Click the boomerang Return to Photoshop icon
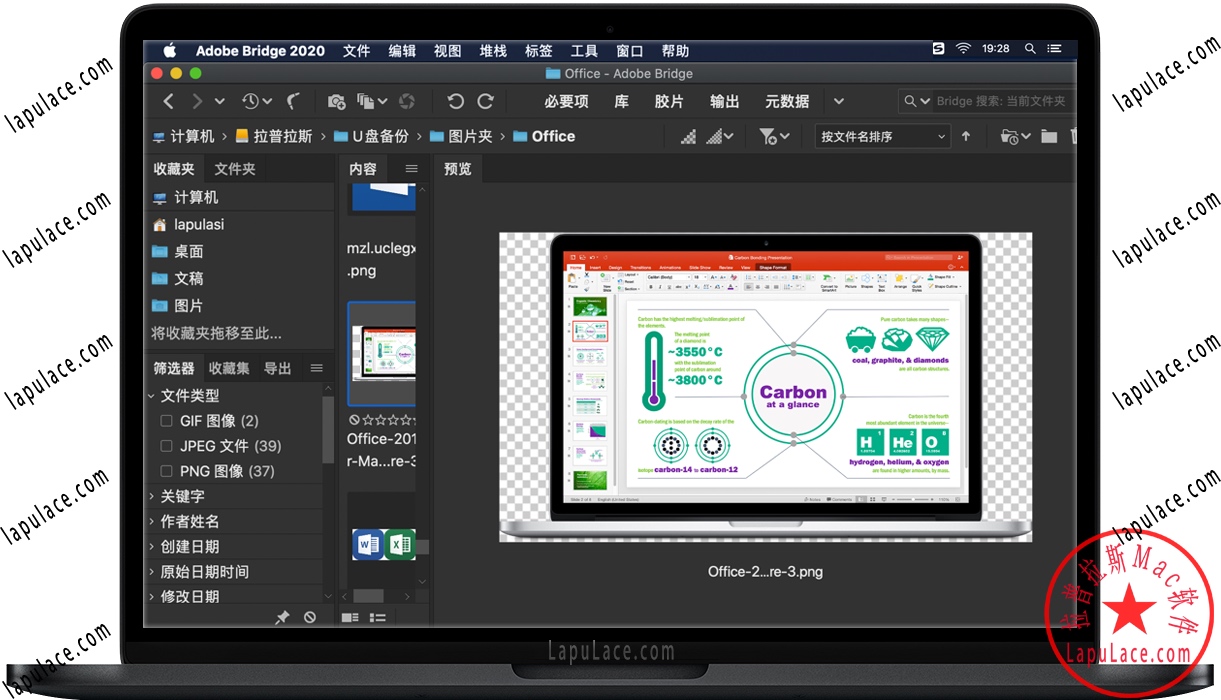1221x700 pixels. tap(293, 101)
